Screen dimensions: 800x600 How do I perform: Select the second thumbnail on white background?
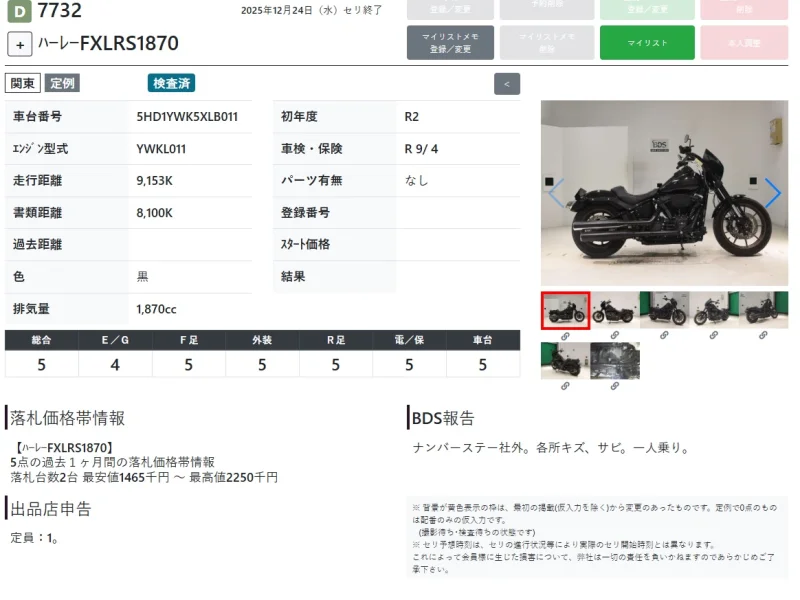615,310
